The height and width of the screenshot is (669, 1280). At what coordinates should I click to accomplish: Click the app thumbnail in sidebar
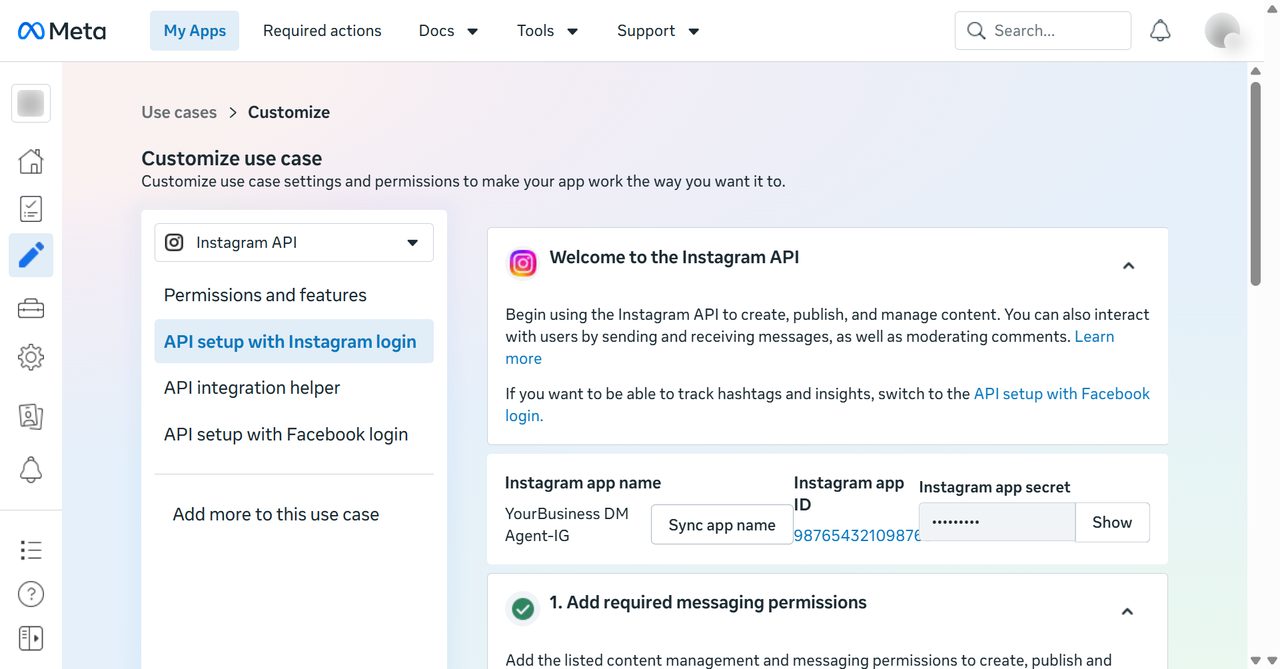[x=31, y=103]
